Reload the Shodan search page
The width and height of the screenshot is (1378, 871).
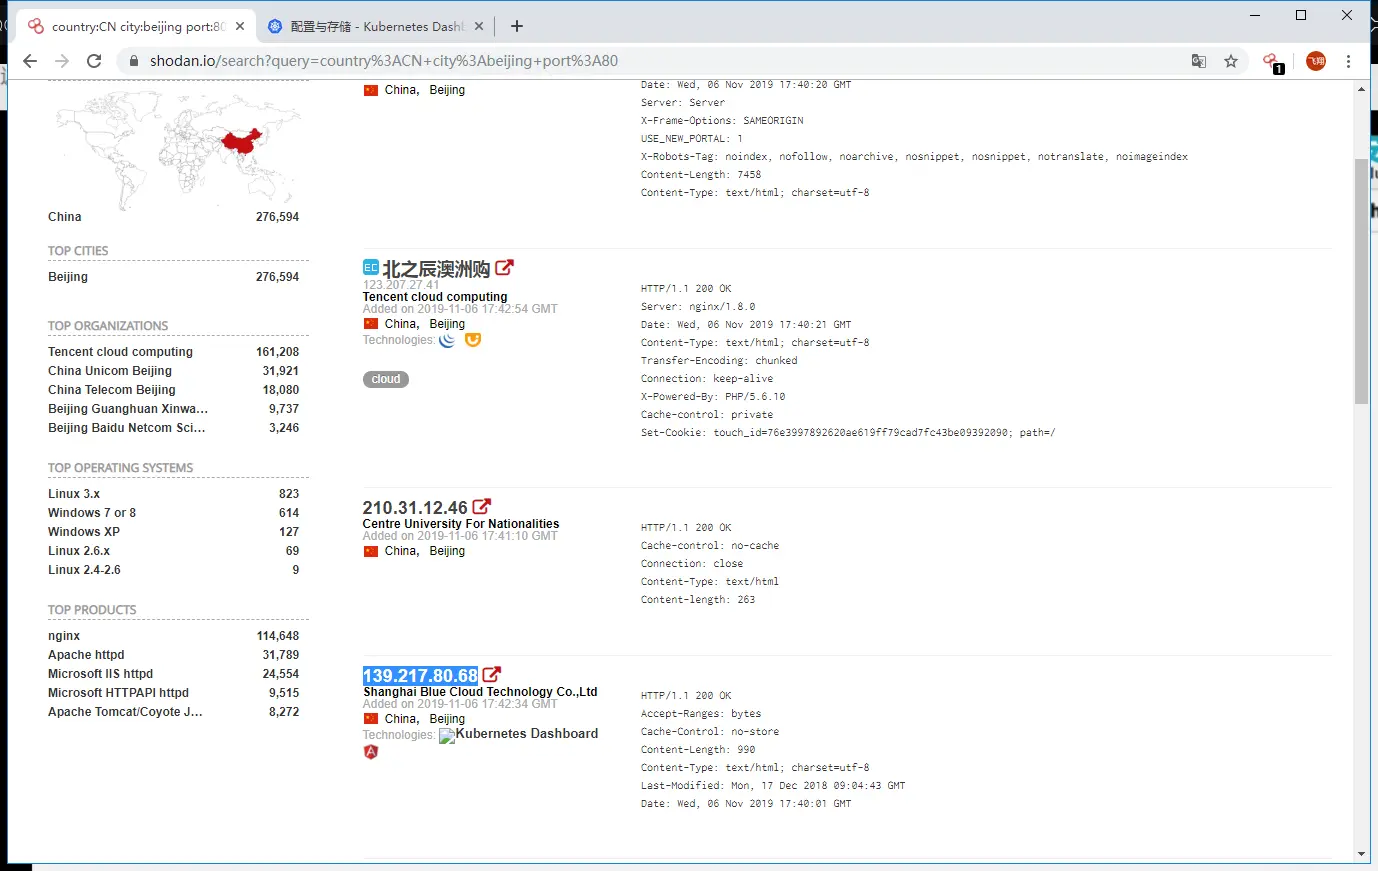click(x=94, y=61)
